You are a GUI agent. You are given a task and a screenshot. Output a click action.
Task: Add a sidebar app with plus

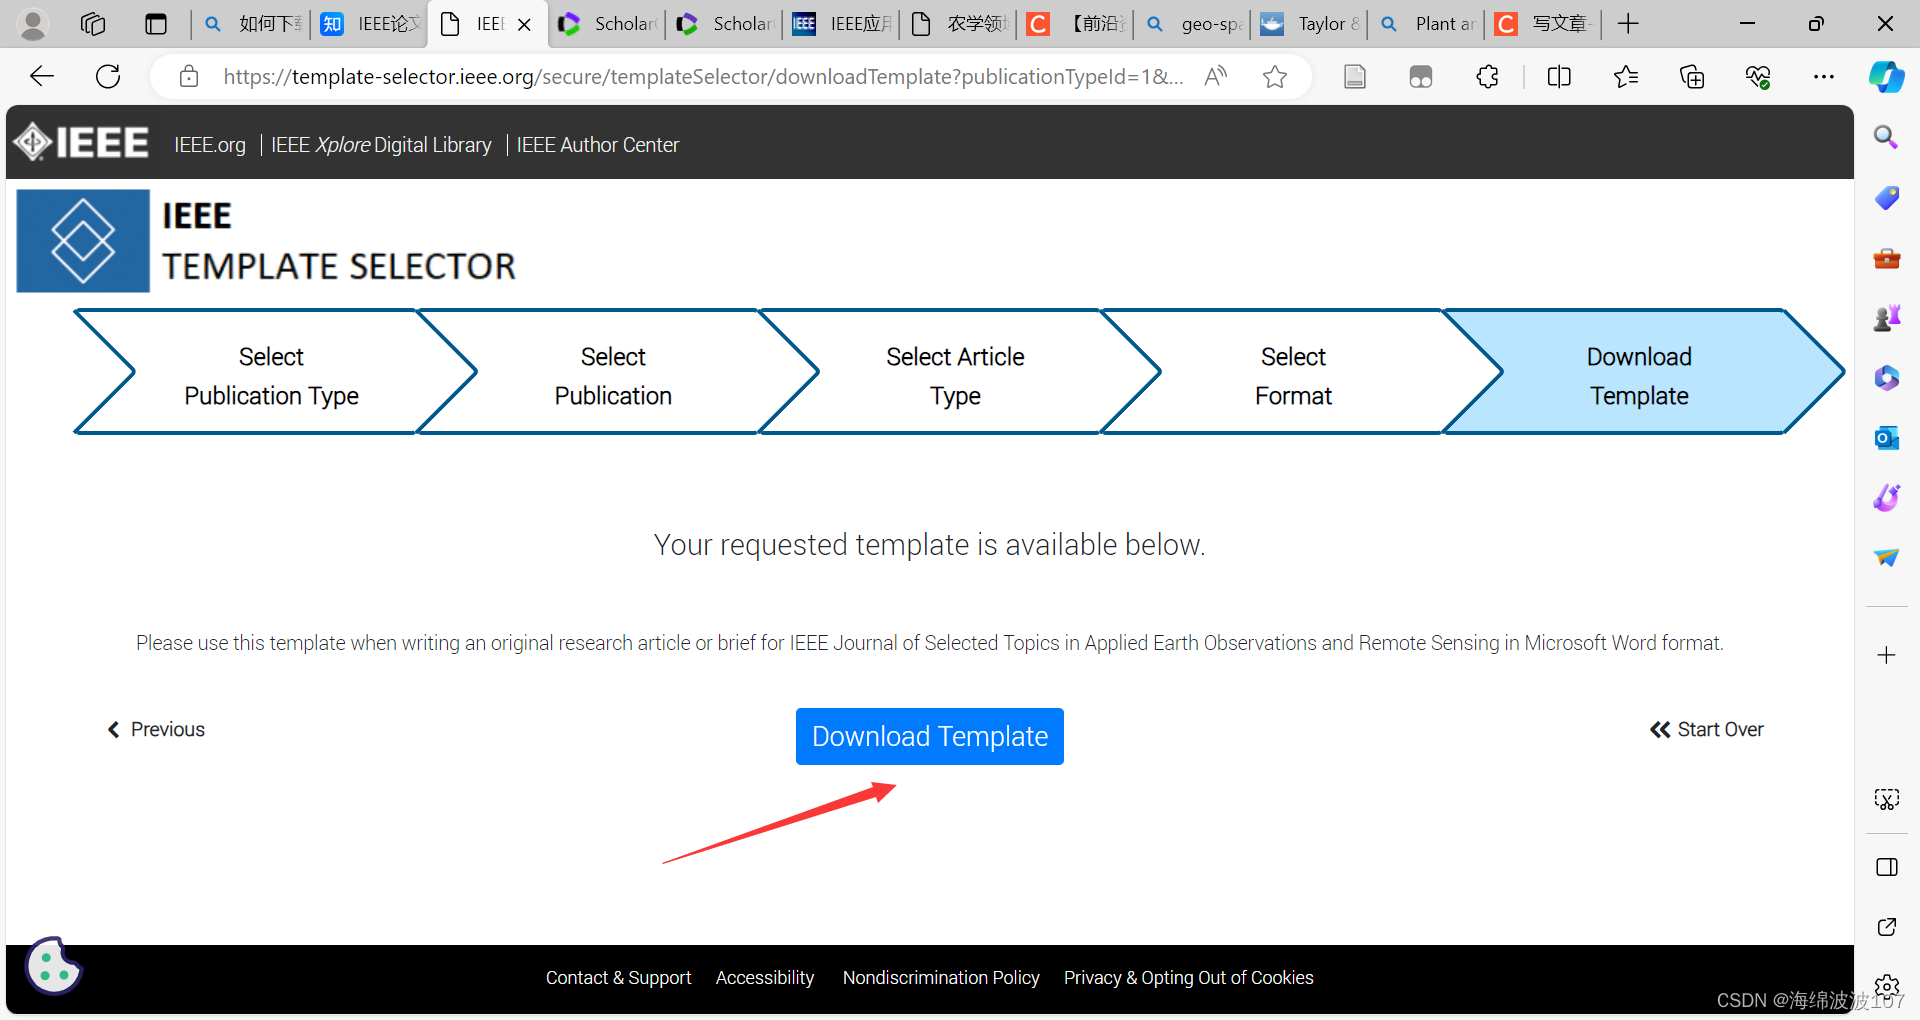pos(1887,655)
